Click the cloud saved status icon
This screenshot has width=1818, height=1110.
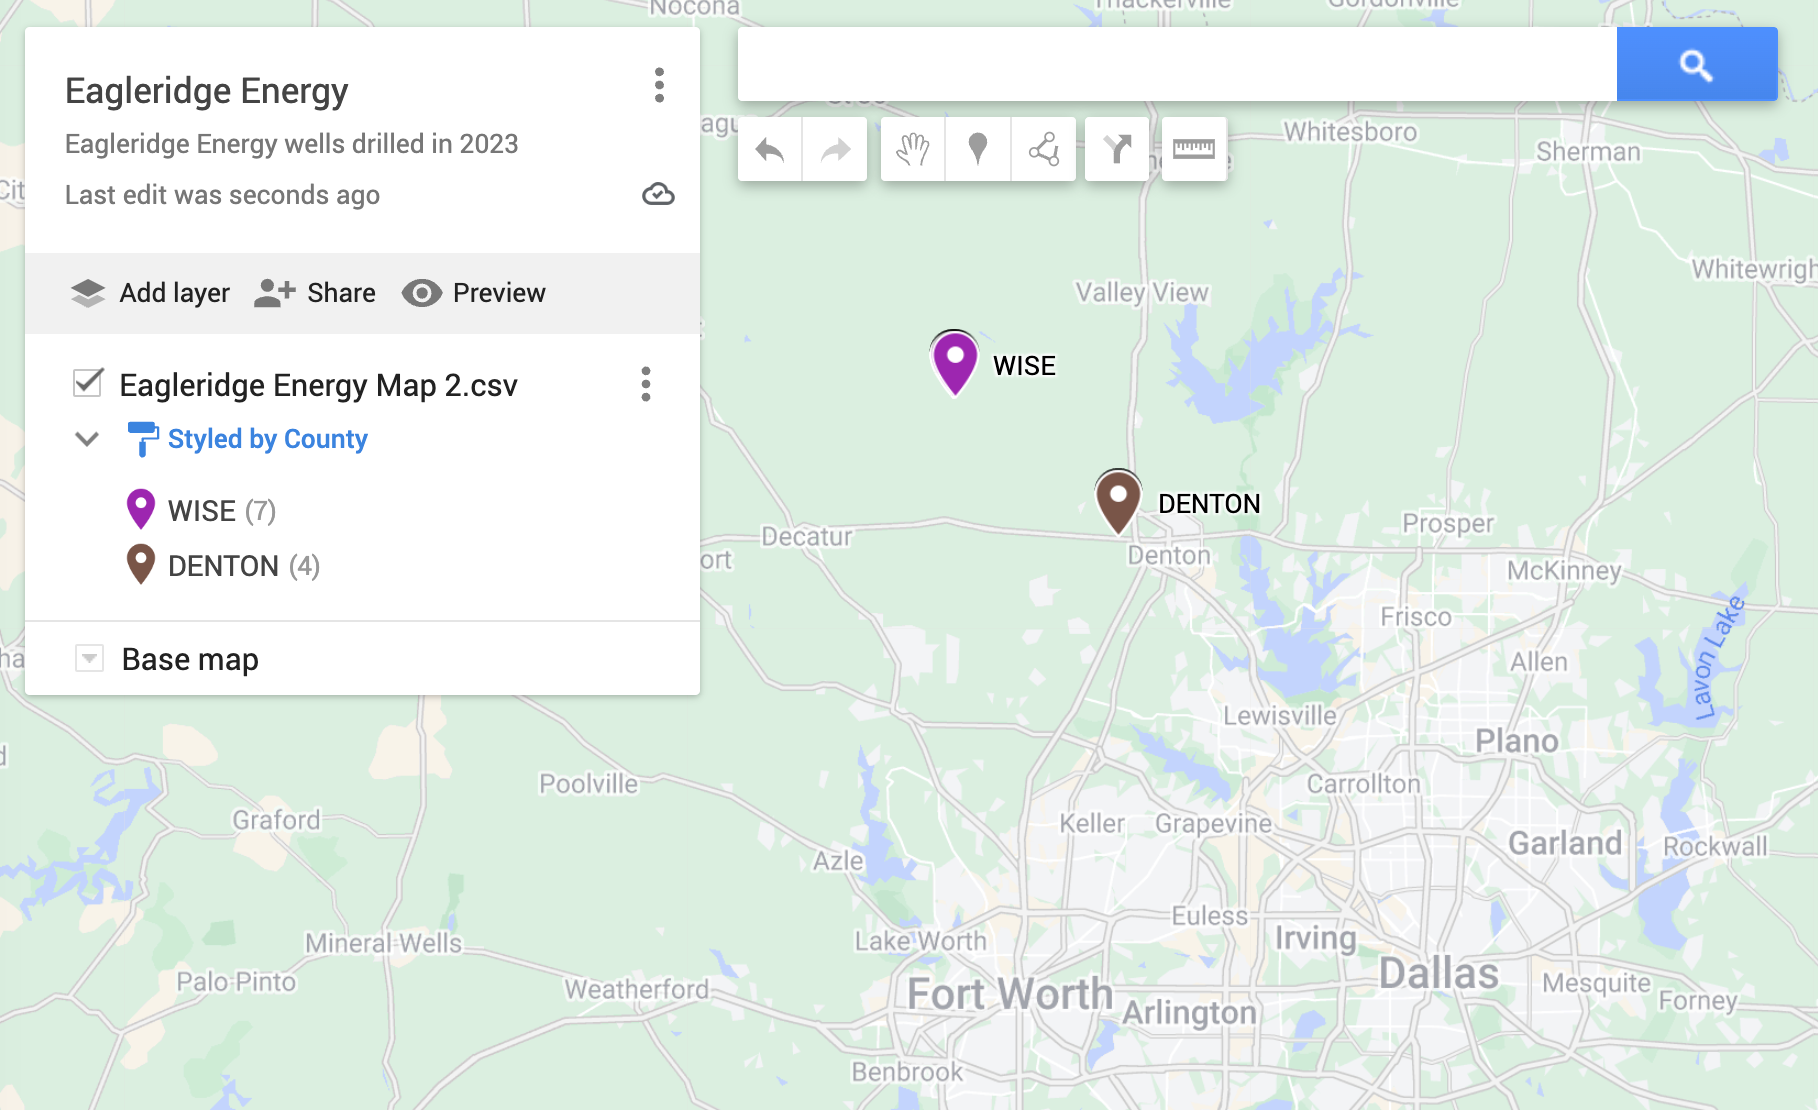(x=658, y=194)
